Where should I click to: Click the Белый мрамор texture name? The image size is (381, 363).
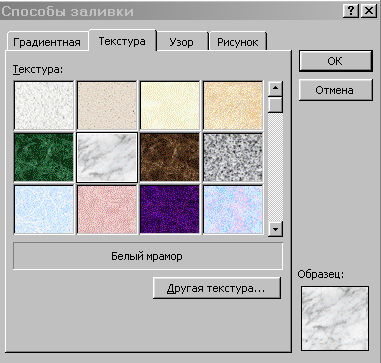pyautogui.click(x=147, y=256)
